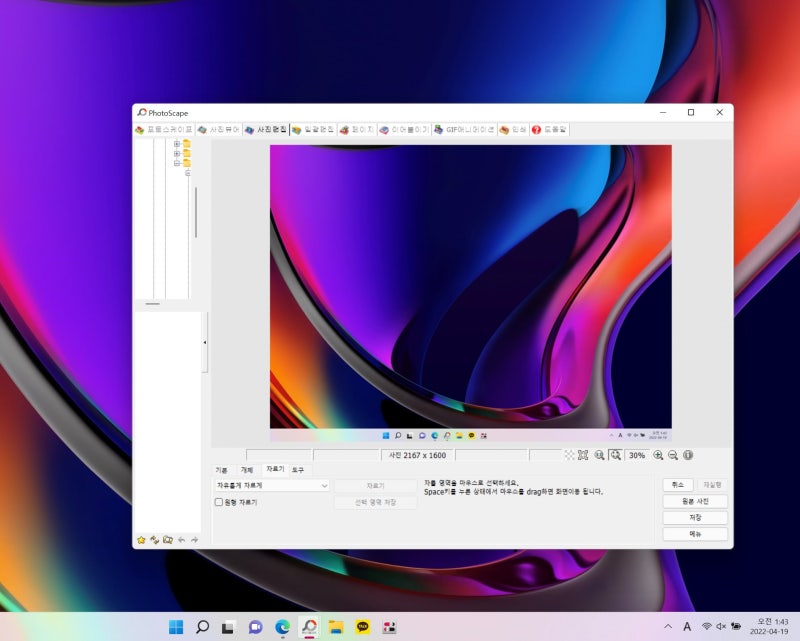Switch to the 사진뷰어 viewer tab
Viewport: 800px width, 641px height.
click(218, 130)
